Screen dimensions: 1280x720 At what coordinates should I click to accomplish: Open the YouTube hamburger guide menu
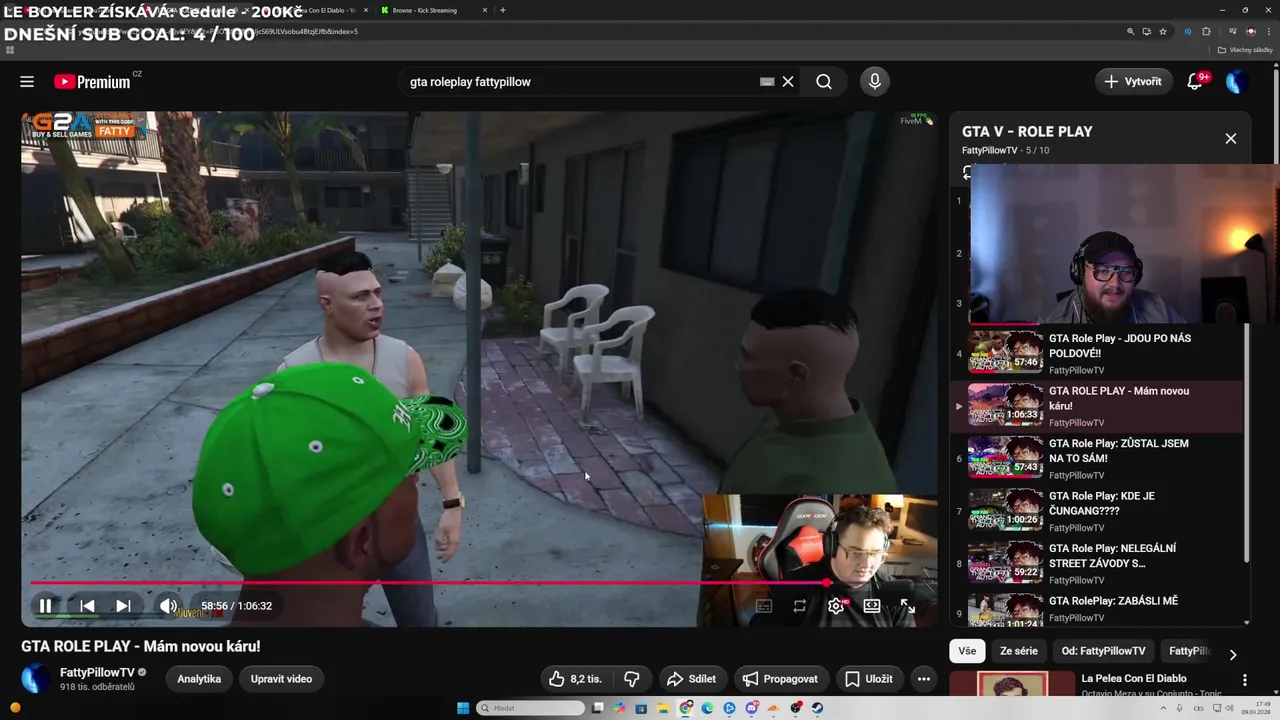coord(27,82)
